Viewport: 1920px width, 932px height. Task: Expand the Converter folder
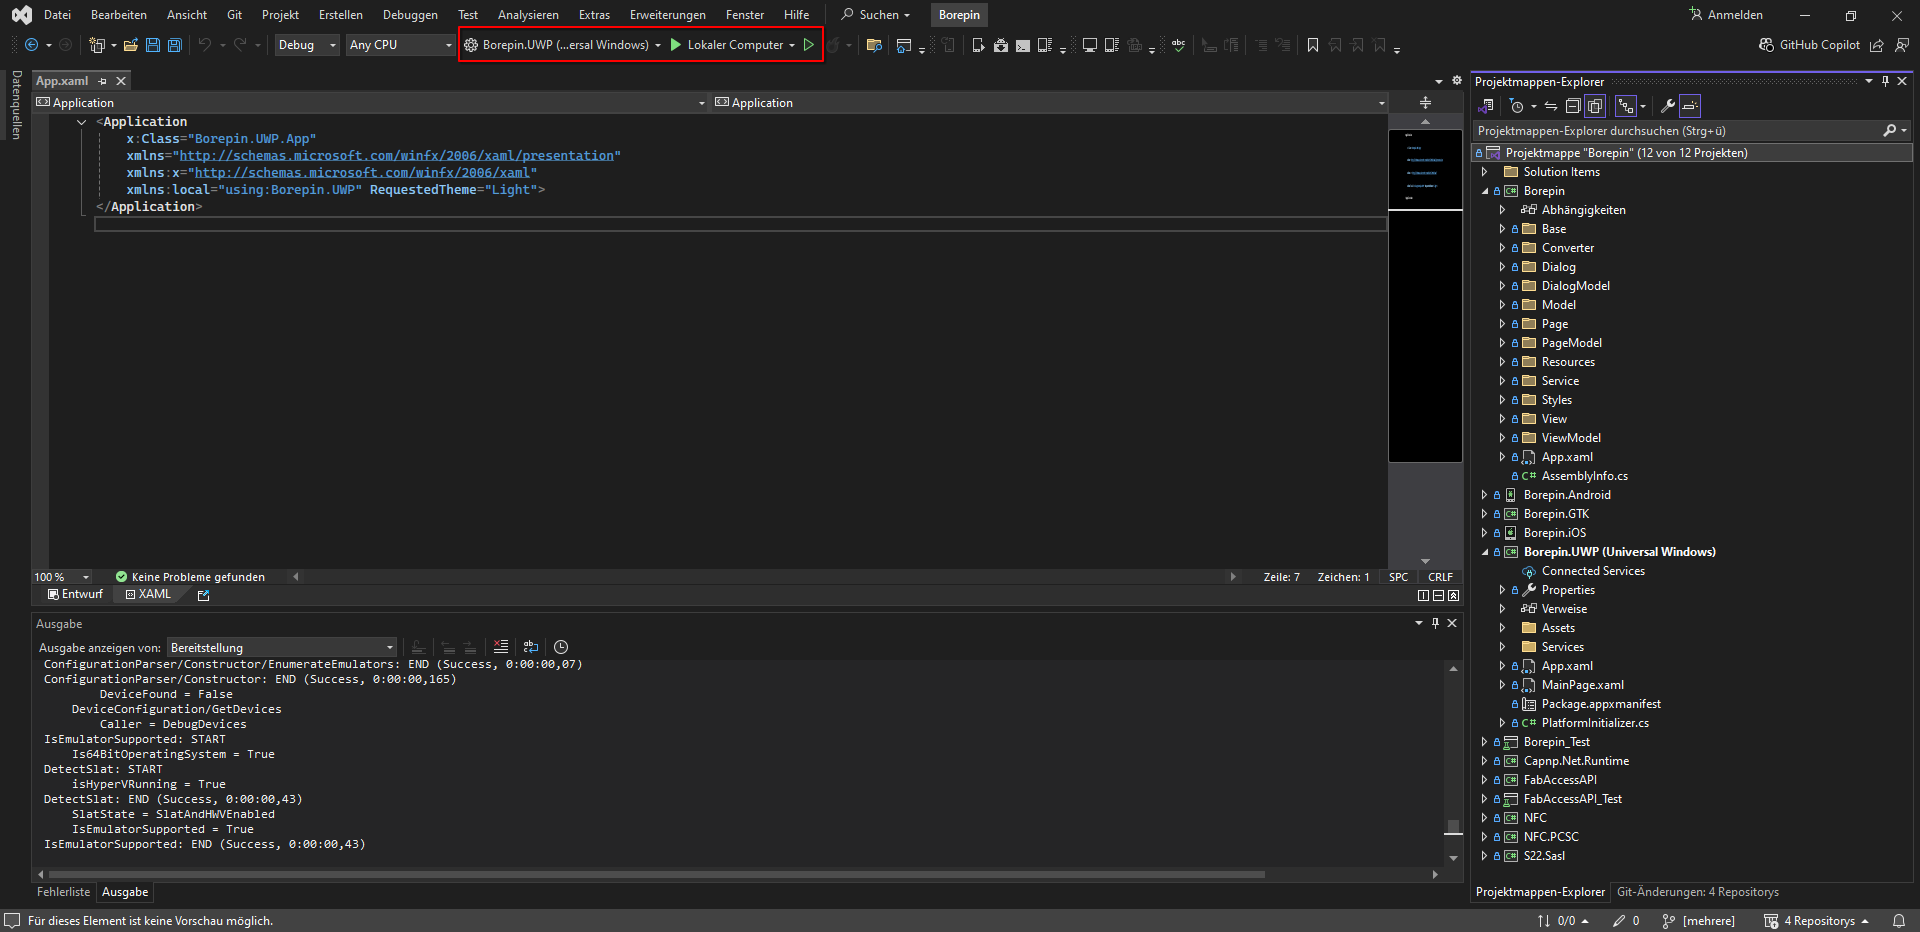tap(1502, 248)
